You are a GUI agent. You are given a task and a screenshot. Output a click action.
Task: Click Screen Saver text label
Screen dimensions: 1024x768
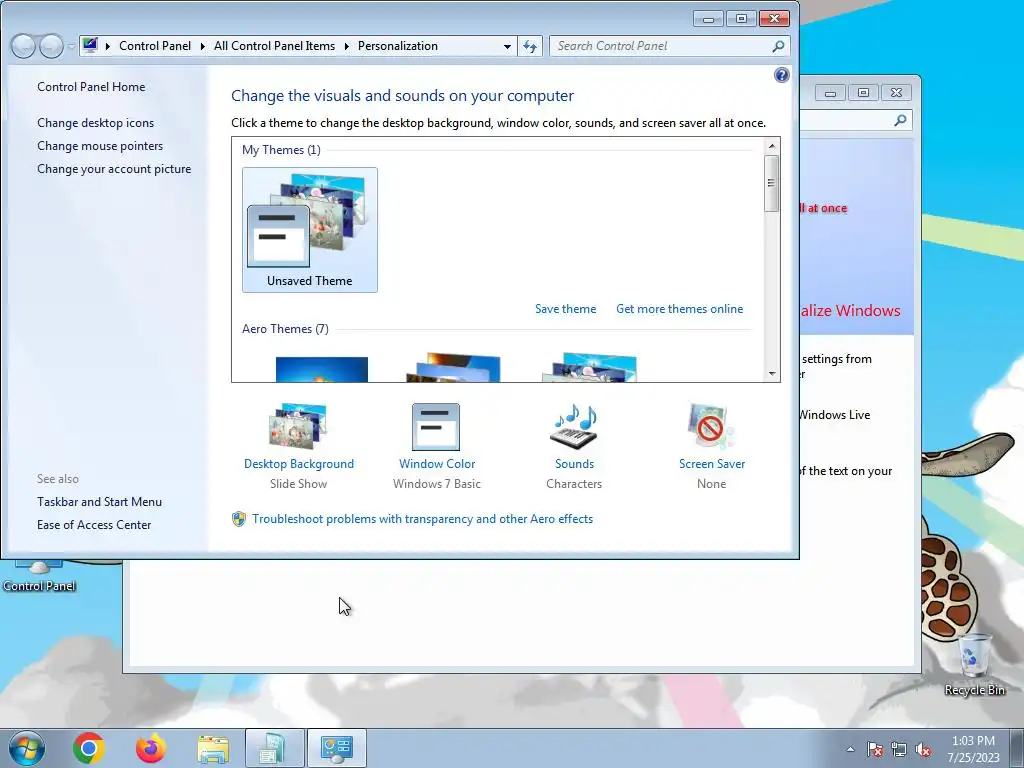(x=712, y=464)
